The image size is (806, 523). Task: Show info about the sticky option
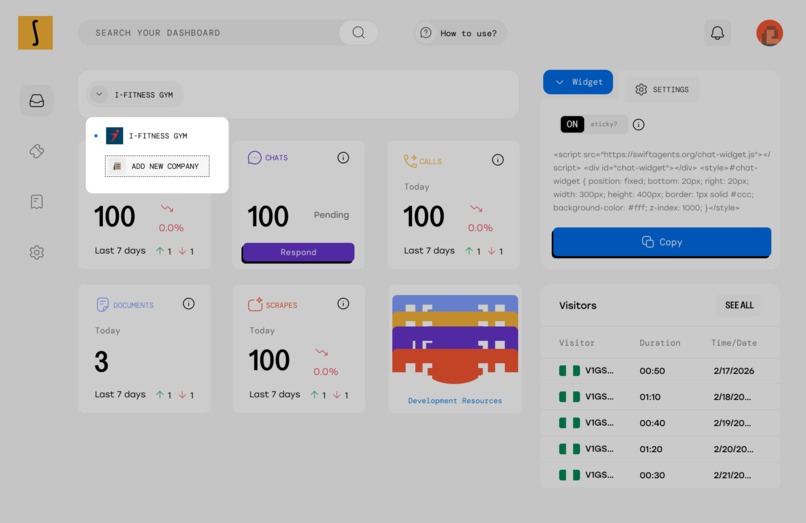tap(638, 124)
